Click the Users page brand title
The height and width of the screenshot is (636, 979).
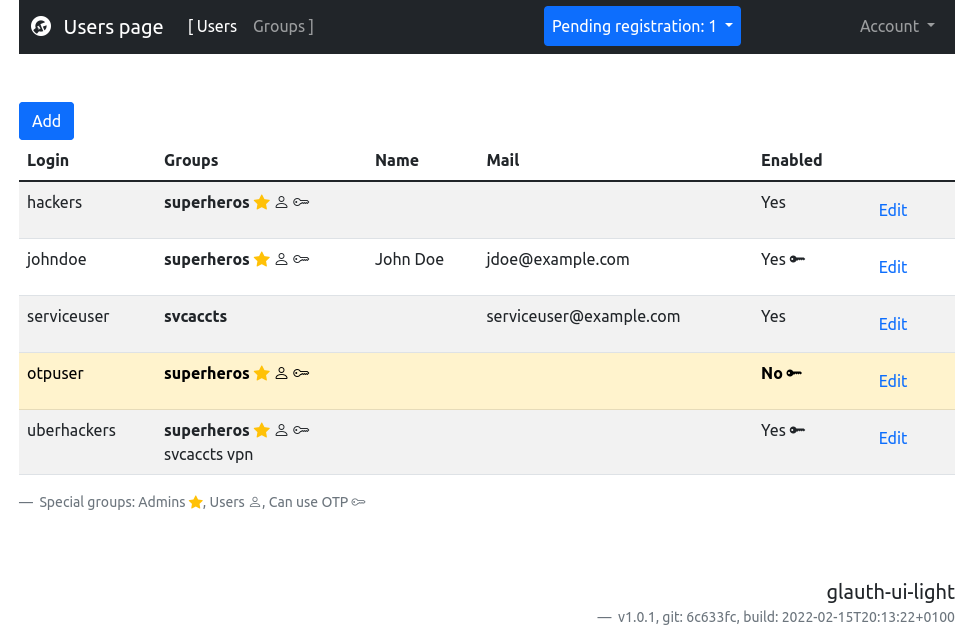click(113, 27)
